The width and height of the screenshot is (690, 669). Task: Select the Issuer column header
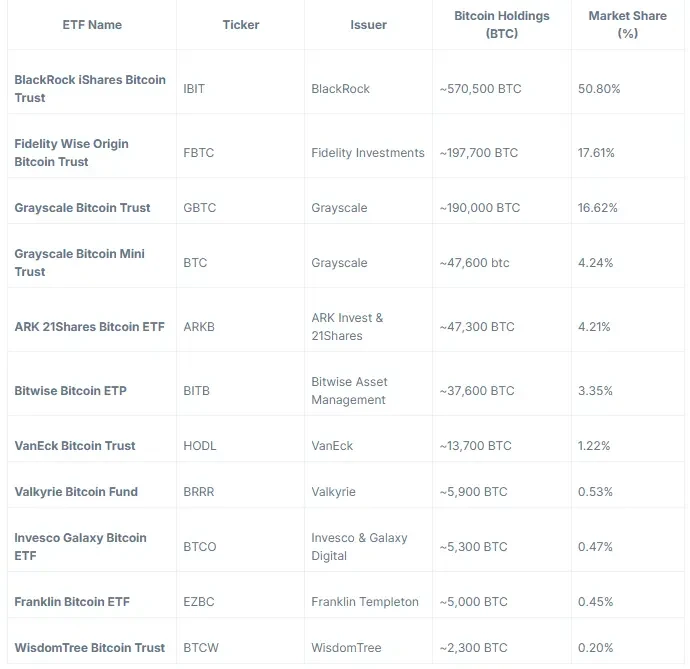[368, 25]
